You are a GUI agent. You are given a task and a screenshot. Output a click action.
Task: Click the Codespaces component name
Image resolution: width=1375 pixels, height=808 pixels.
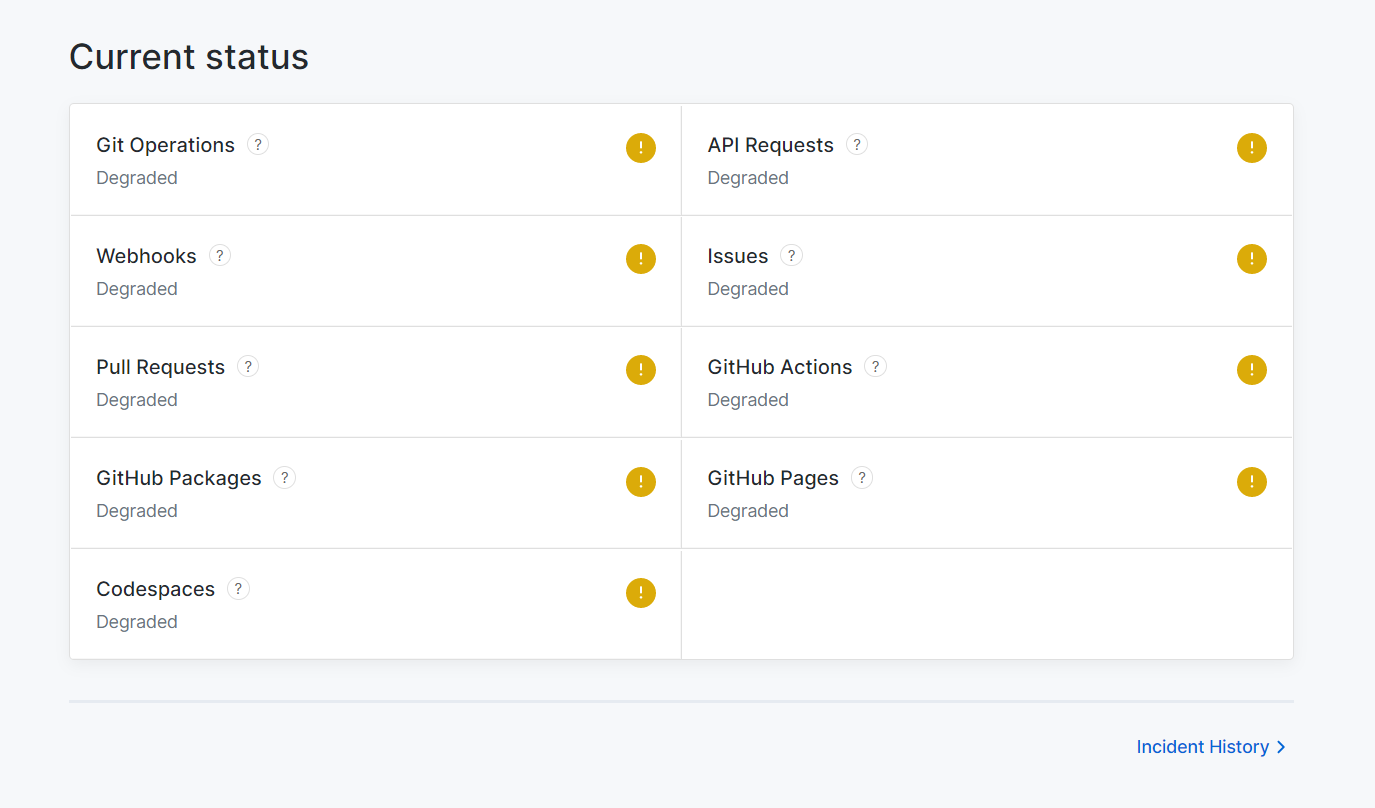pos(155,589)
